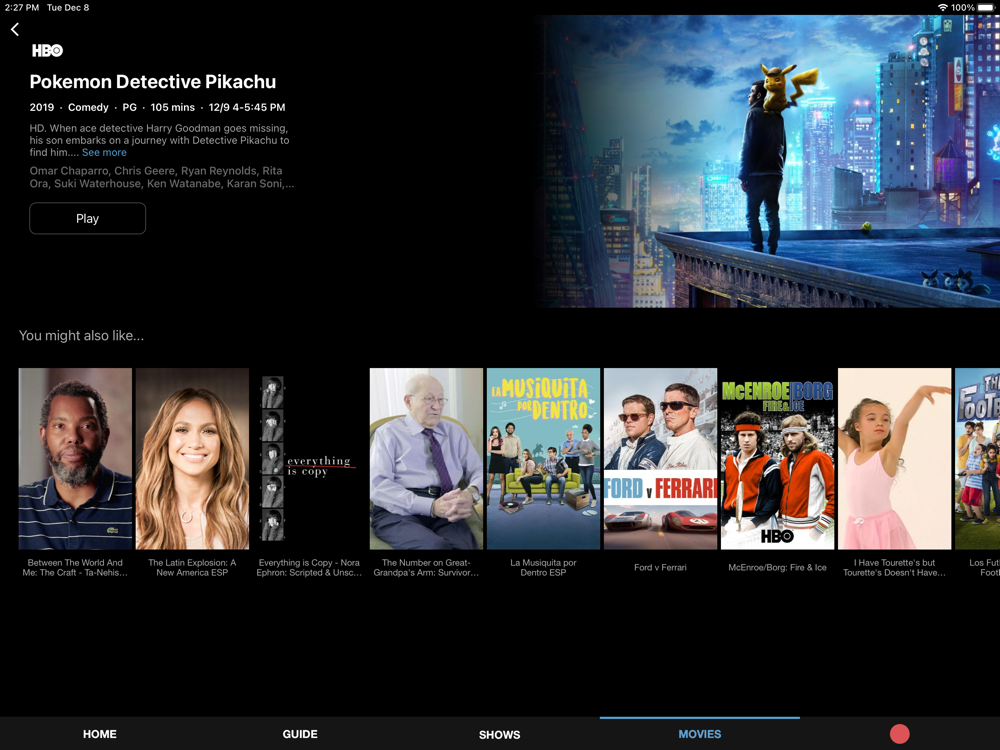
Task: Tap 'Everything is Copy - Nora Ephron' caption
Action: (309, 568)
